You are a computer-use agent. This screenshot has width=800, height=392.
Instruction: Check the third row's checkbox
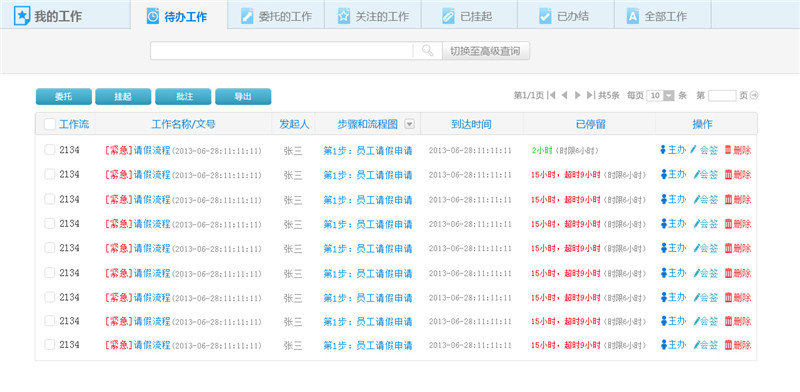coord(49,199)
